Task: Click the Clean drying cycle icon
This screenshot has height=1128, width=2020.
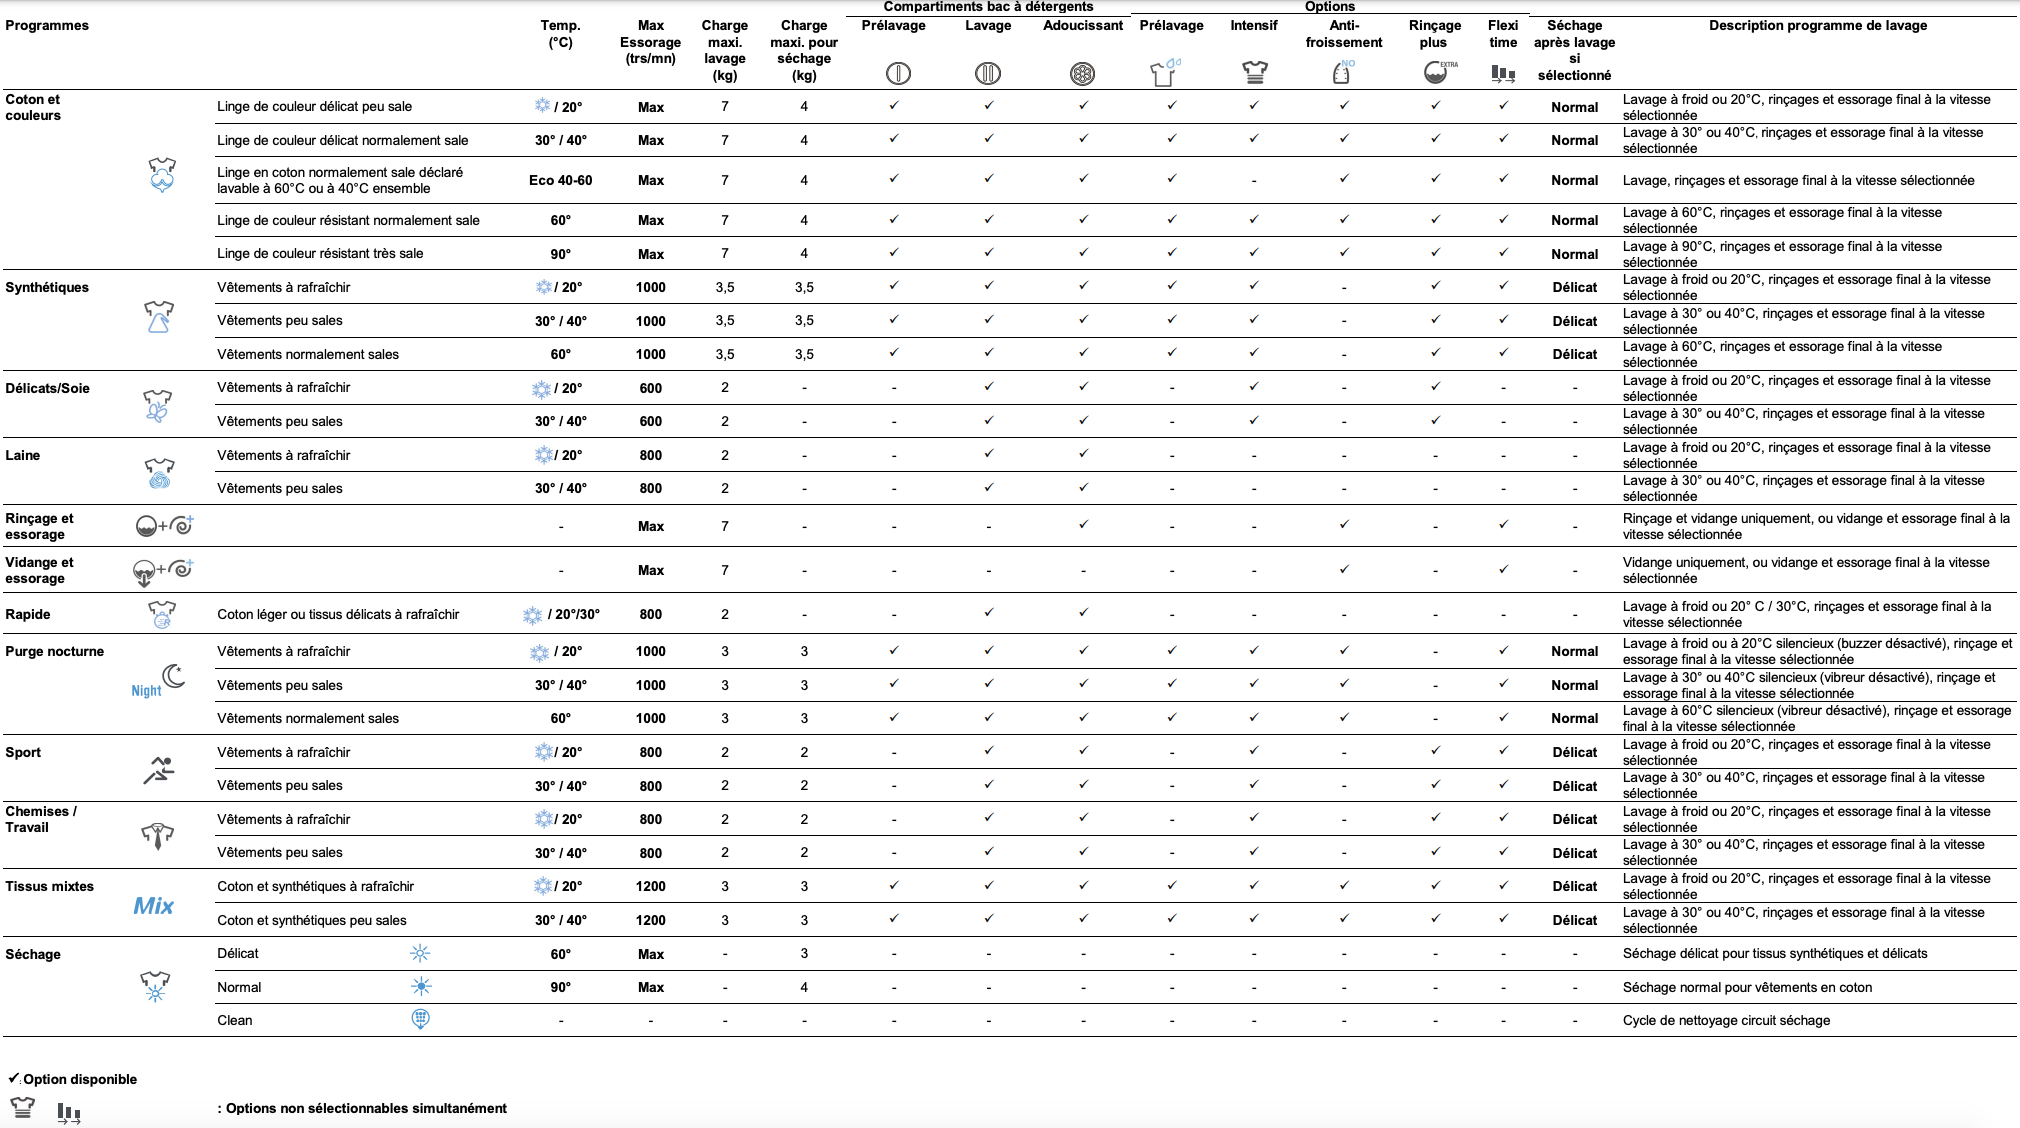Action: pos(420,1019)
